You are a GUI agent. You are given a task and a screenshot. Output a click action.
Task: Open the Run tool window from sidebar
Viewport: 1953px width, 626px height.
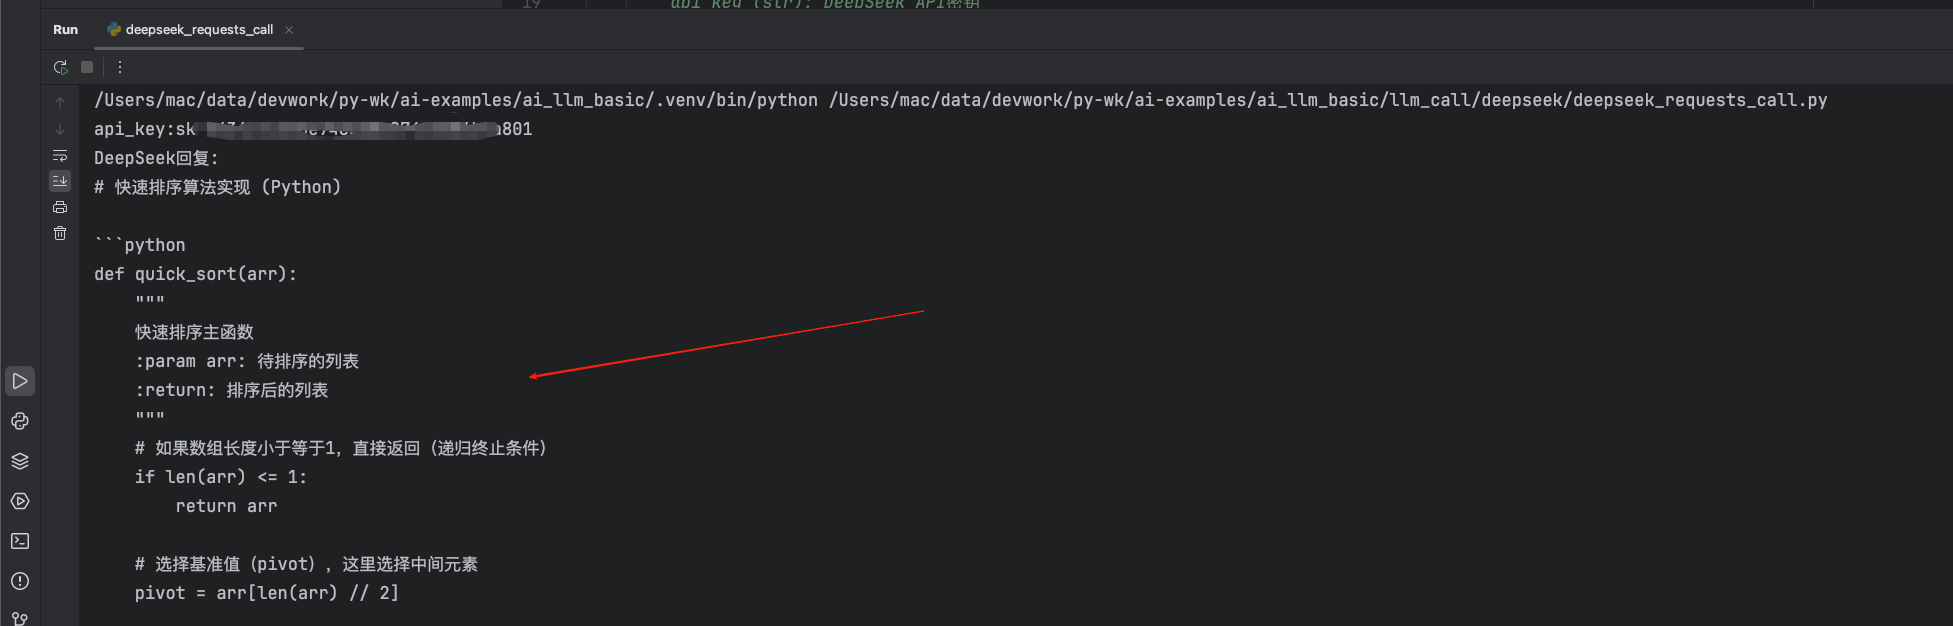coord(20,381)
